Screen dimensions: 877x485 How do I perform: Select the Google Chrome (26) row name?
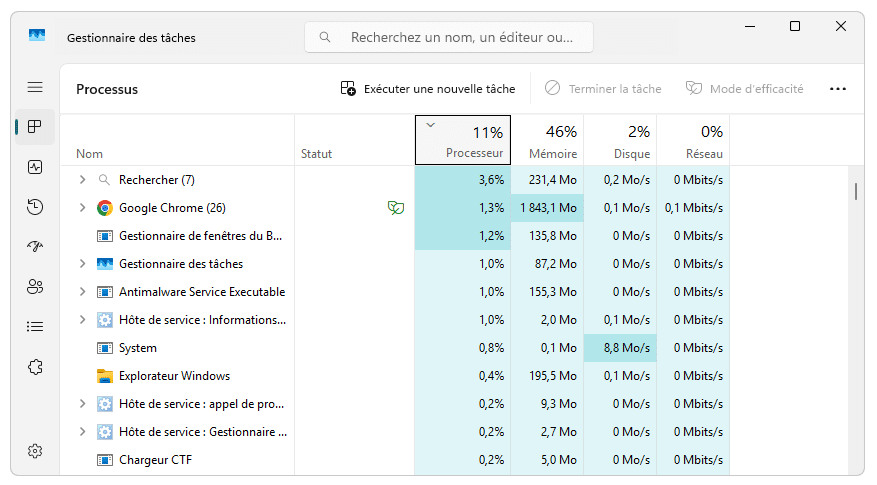(x=172, y=208)
